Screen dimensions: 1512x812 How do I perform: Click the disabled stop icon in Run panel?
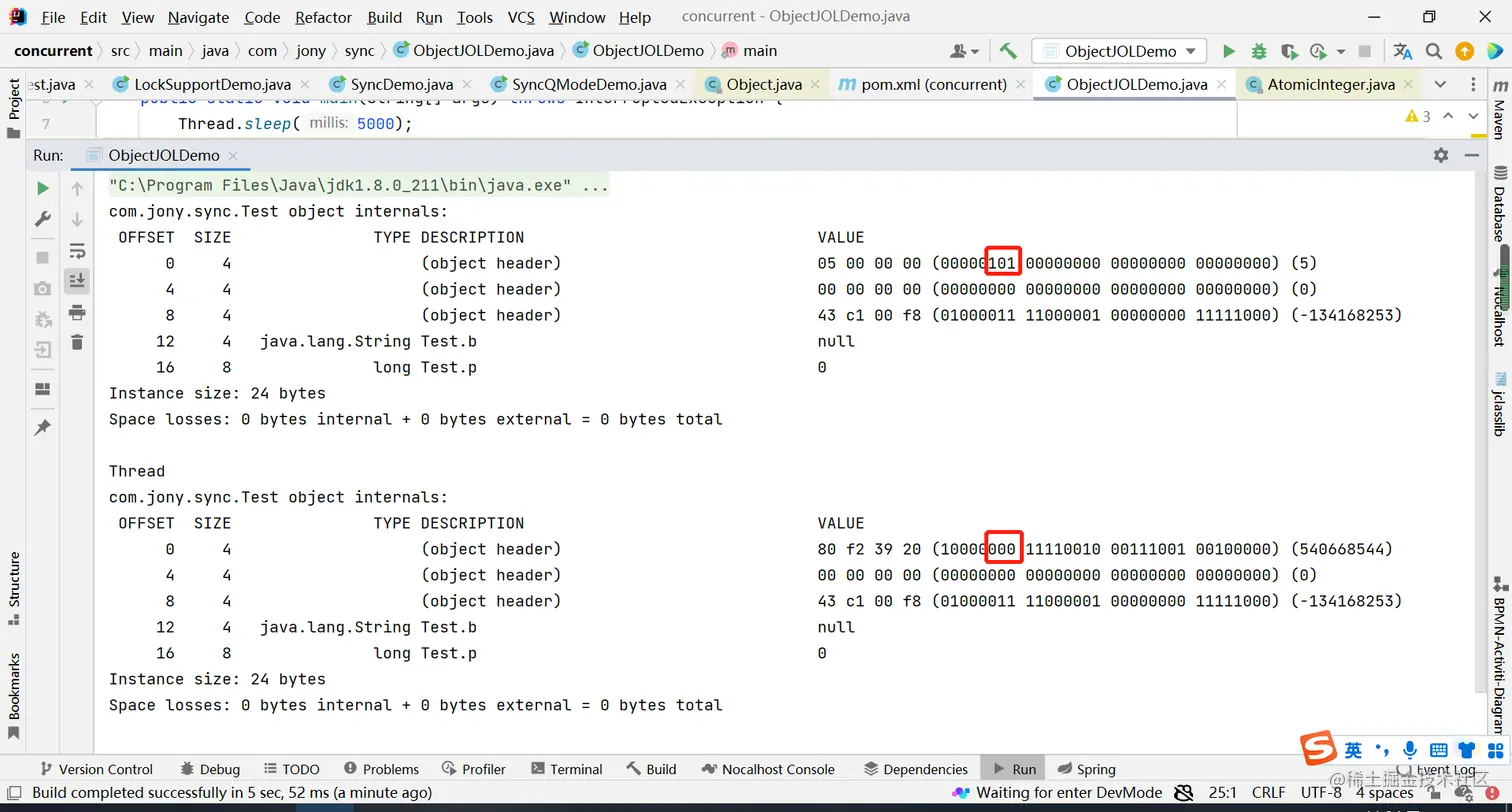pyautogui.click(x=42, y=257)
